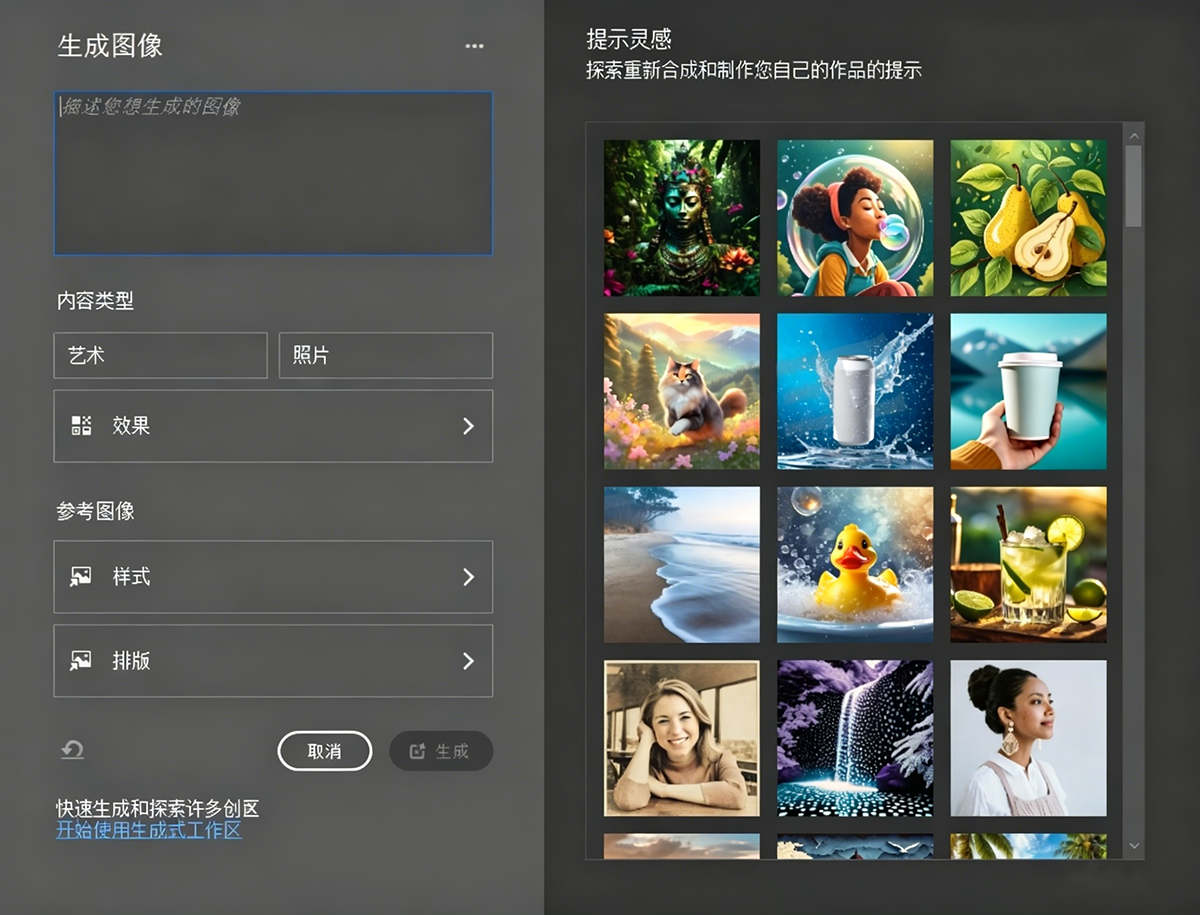Expand the 样式 row chevron
The image size is (1200, 915).
click(468, 577)
